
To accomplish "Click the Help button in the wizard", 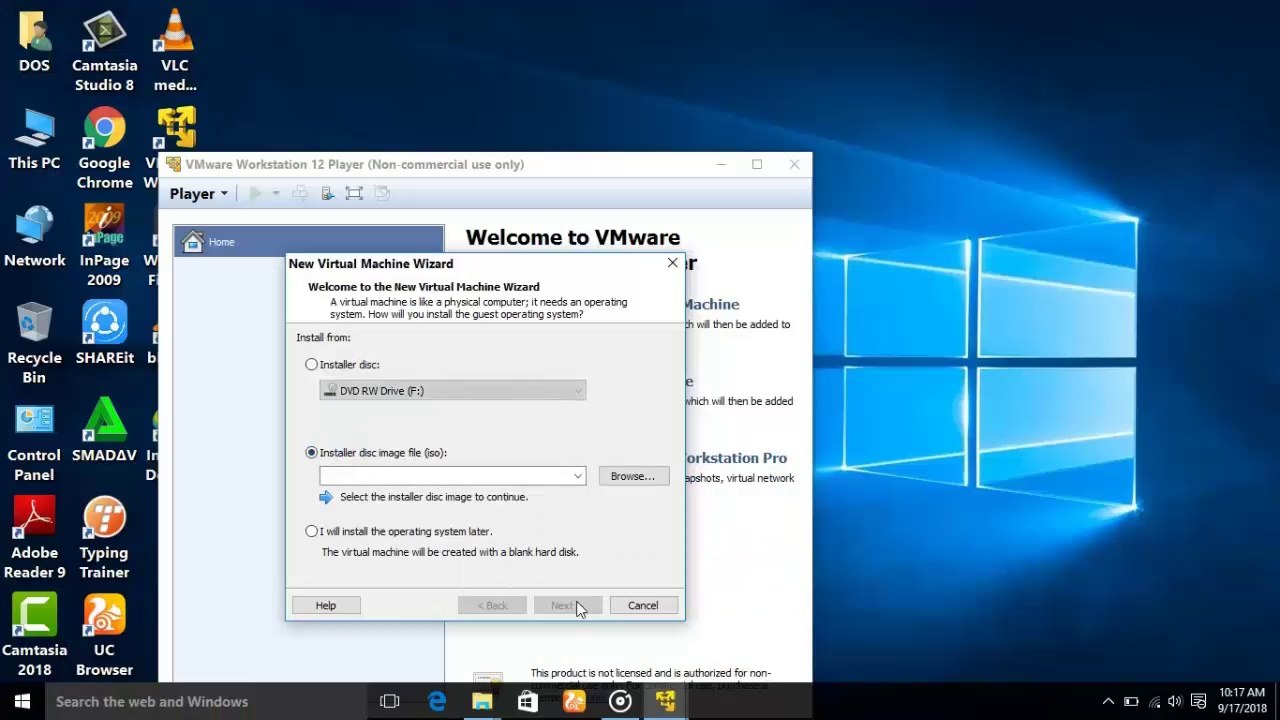I will pyautogui.click(x=326, y=605).
